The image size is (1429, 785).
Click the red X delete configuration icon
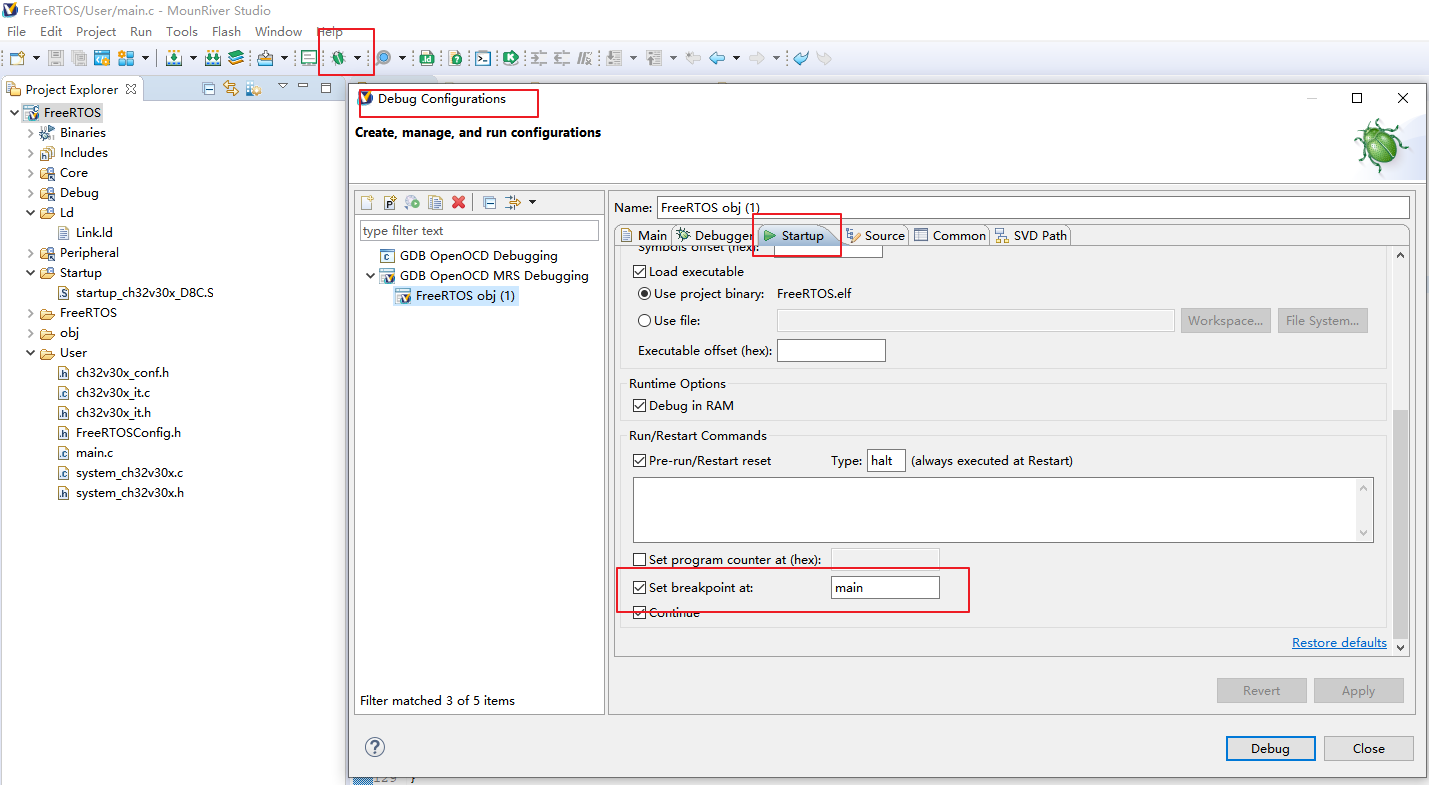point(458,202)
